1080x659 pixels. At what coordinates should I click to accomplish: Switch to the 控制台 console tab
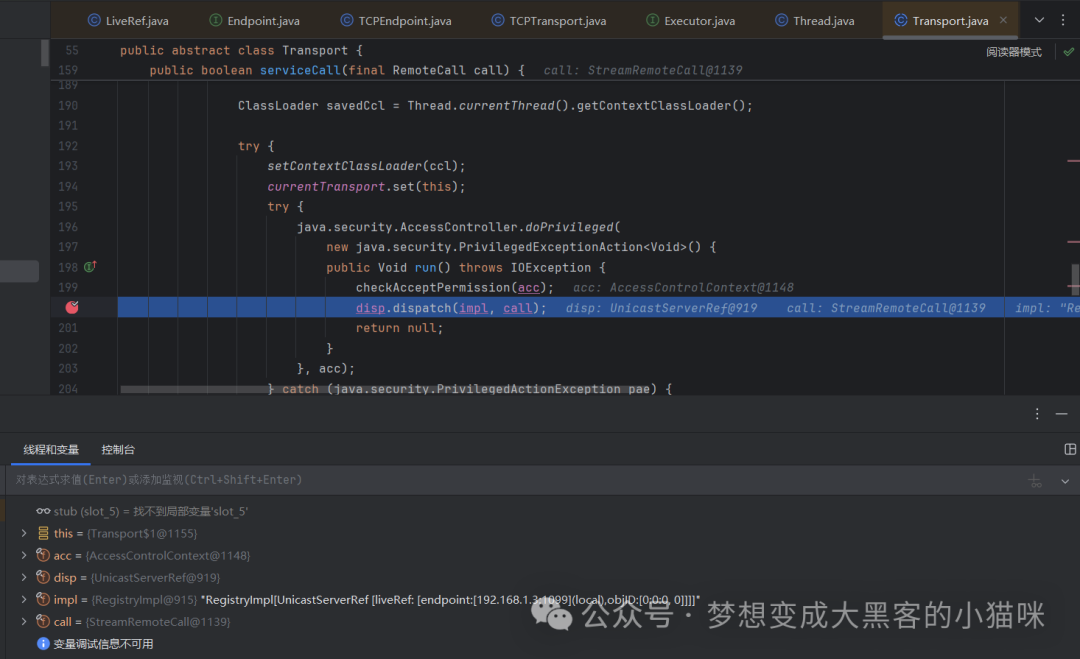118,450
